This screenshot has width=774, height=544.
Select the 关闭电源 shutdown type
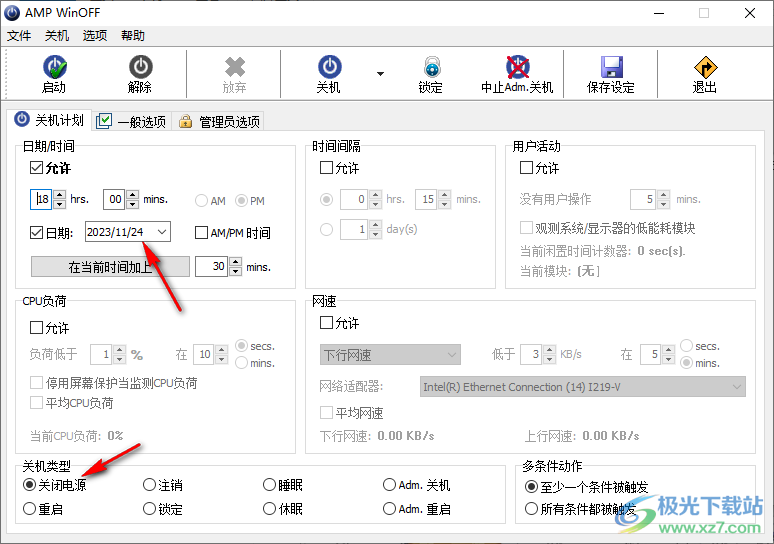[x=30, y=485]
